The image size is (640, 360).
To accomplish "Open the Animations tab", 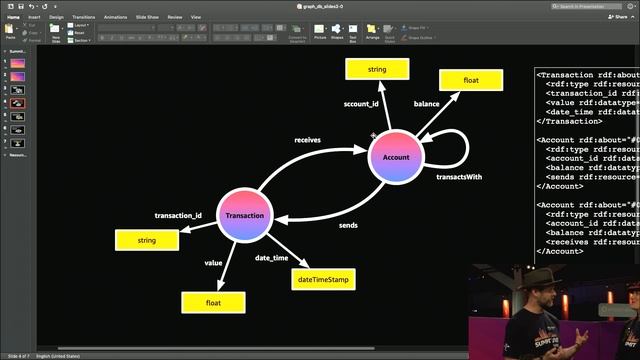I will click(x=116, y=17).
